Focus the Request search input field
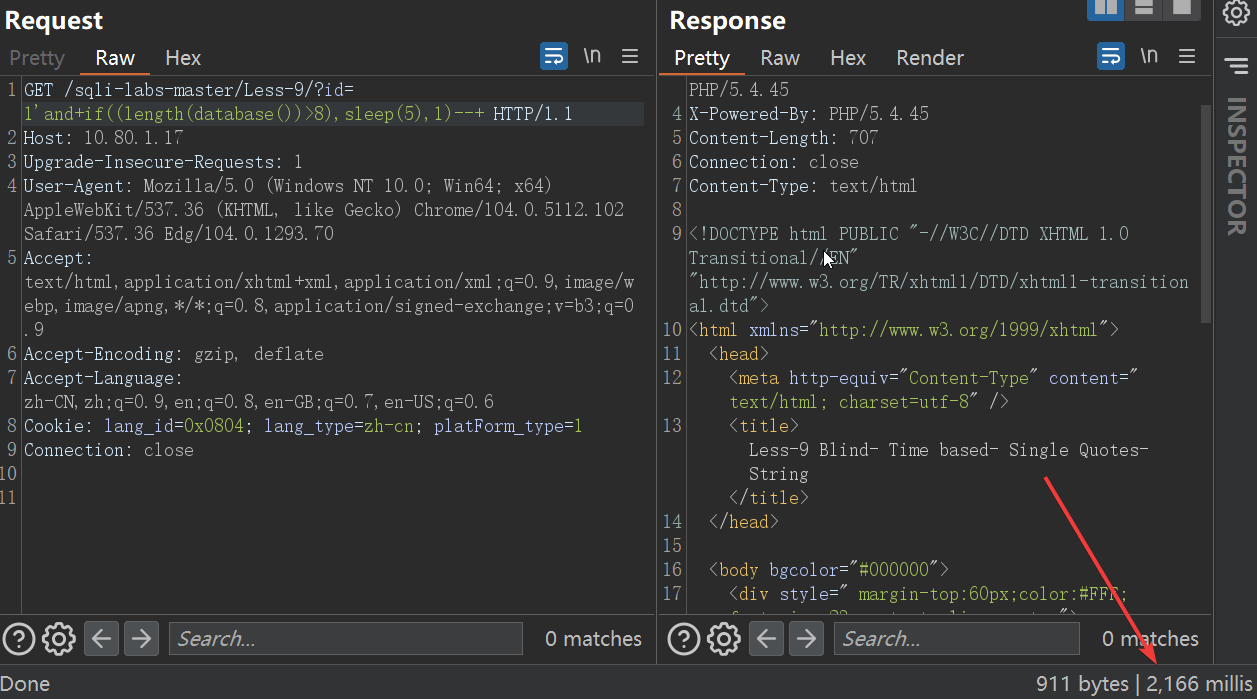The width and height of the screenshot is (1257, 699). (x=346, y=638)
